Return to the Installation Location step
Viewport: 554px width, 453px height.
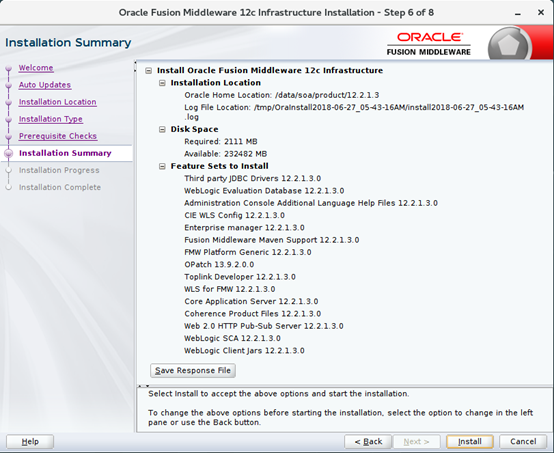click(58, 102)
